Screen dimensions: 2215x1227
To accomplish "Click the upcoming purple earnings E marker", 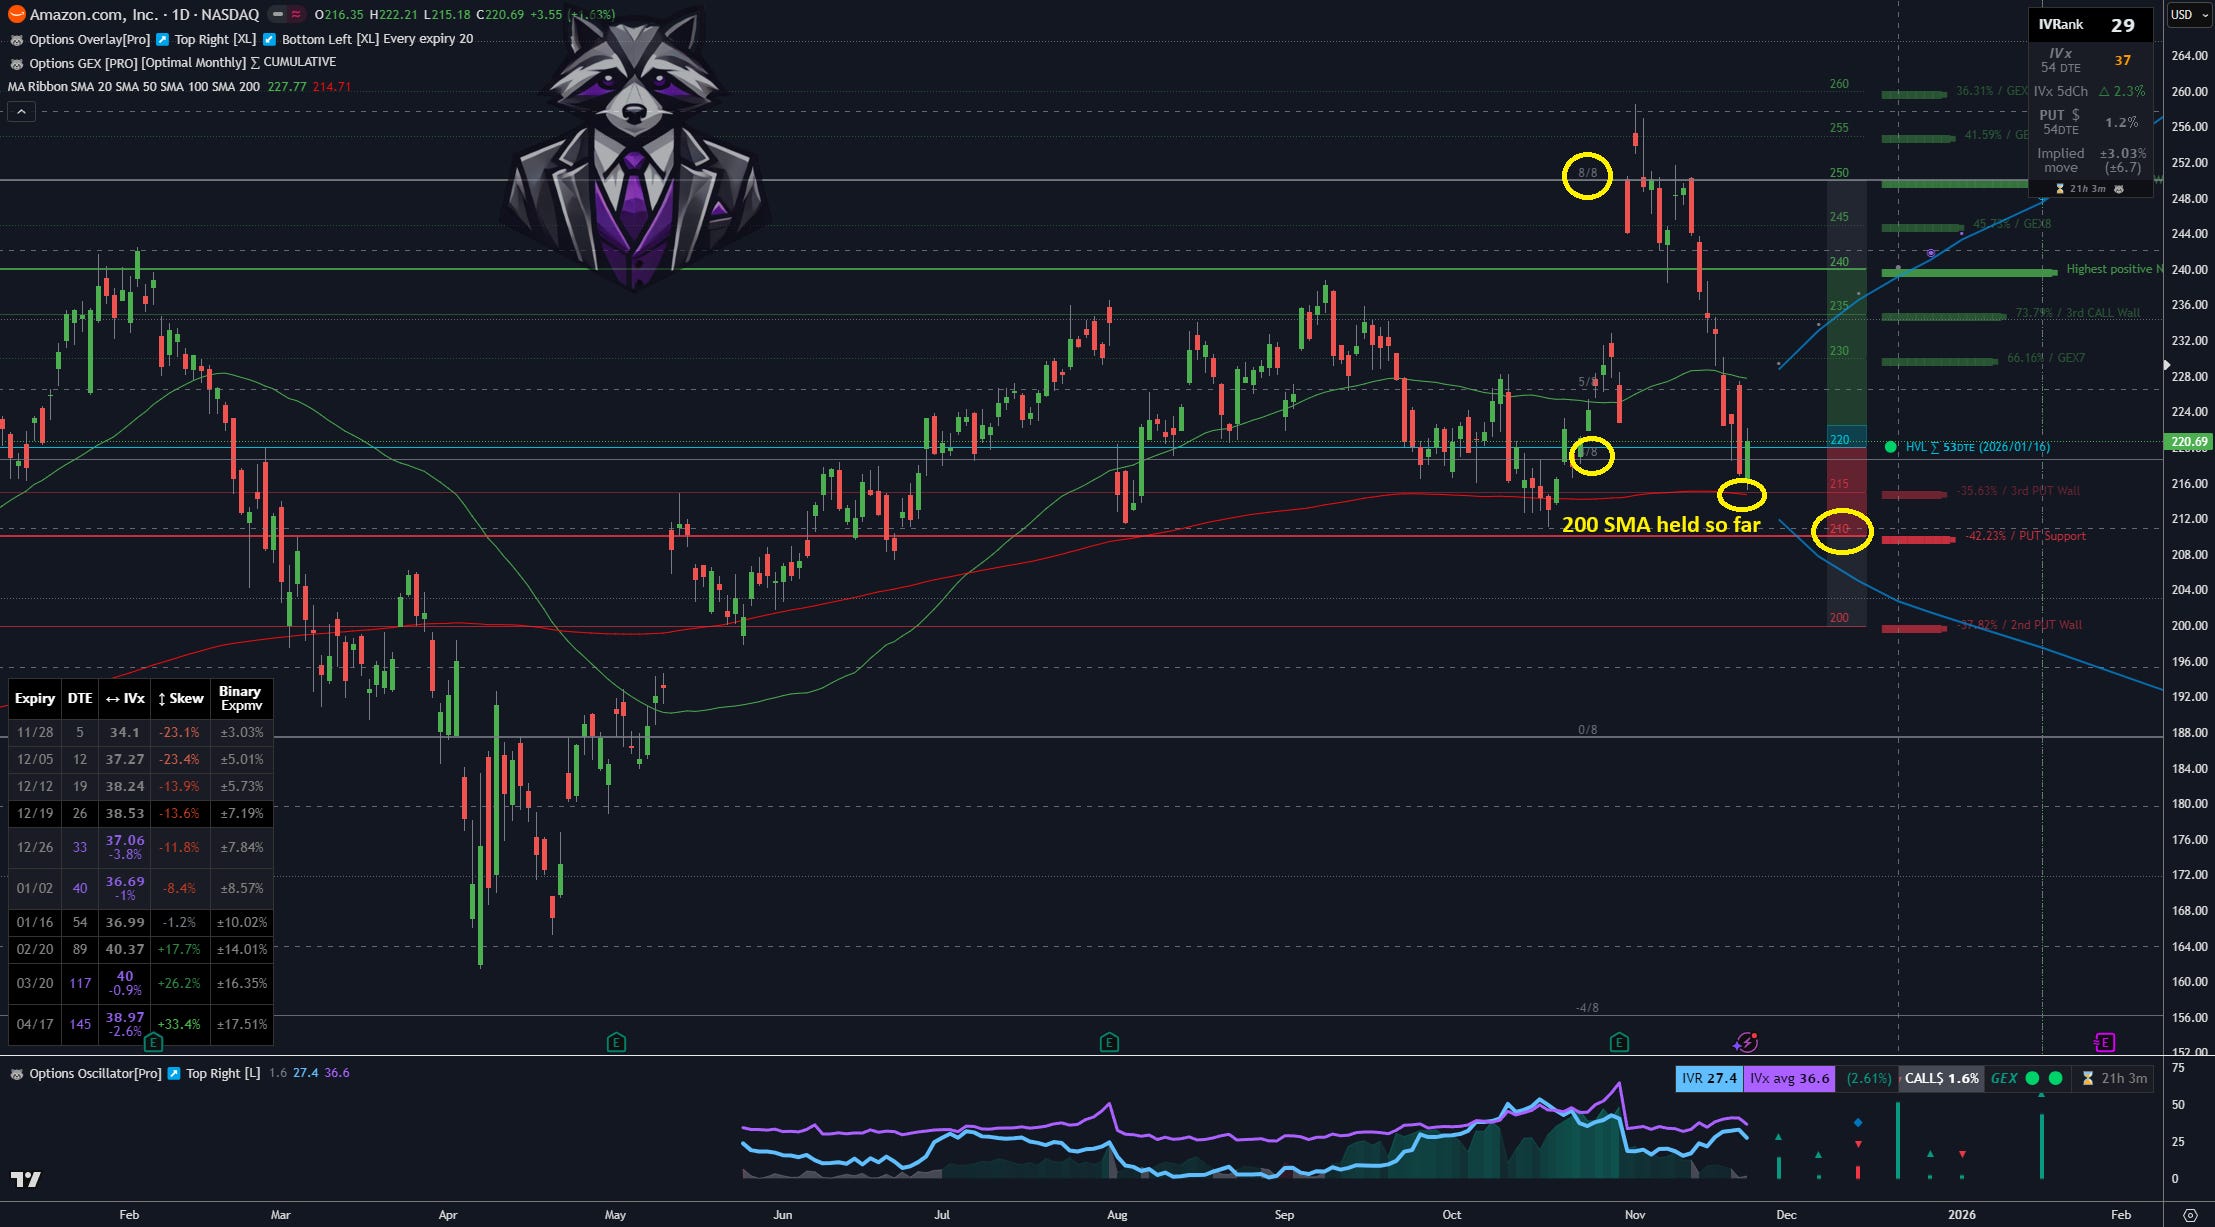I will point(2104,1043).
